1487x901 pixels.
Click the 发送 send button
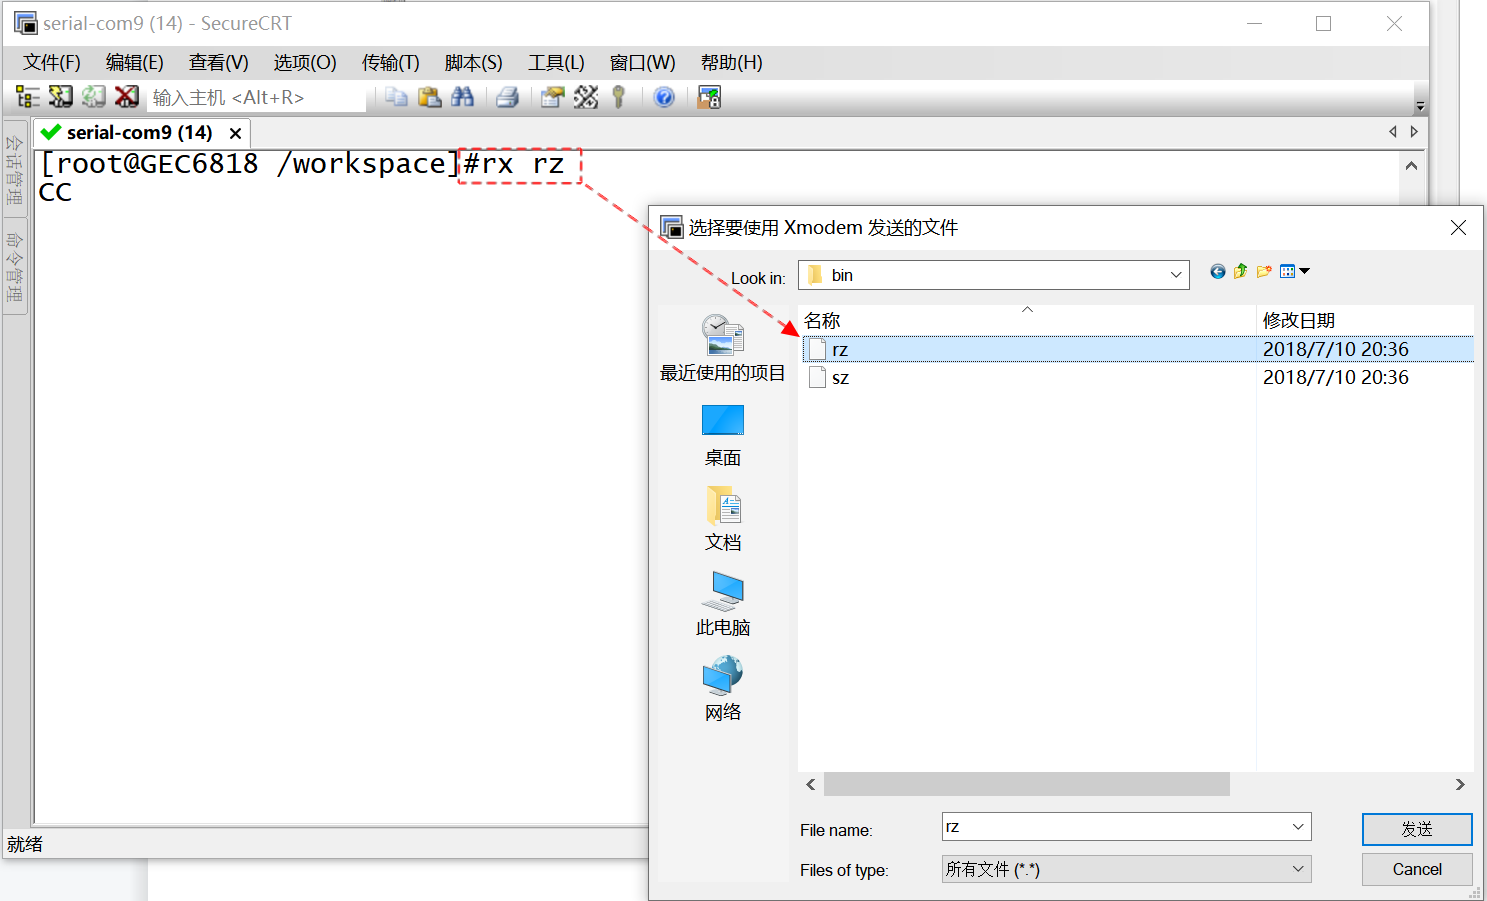click(1417, 829)
